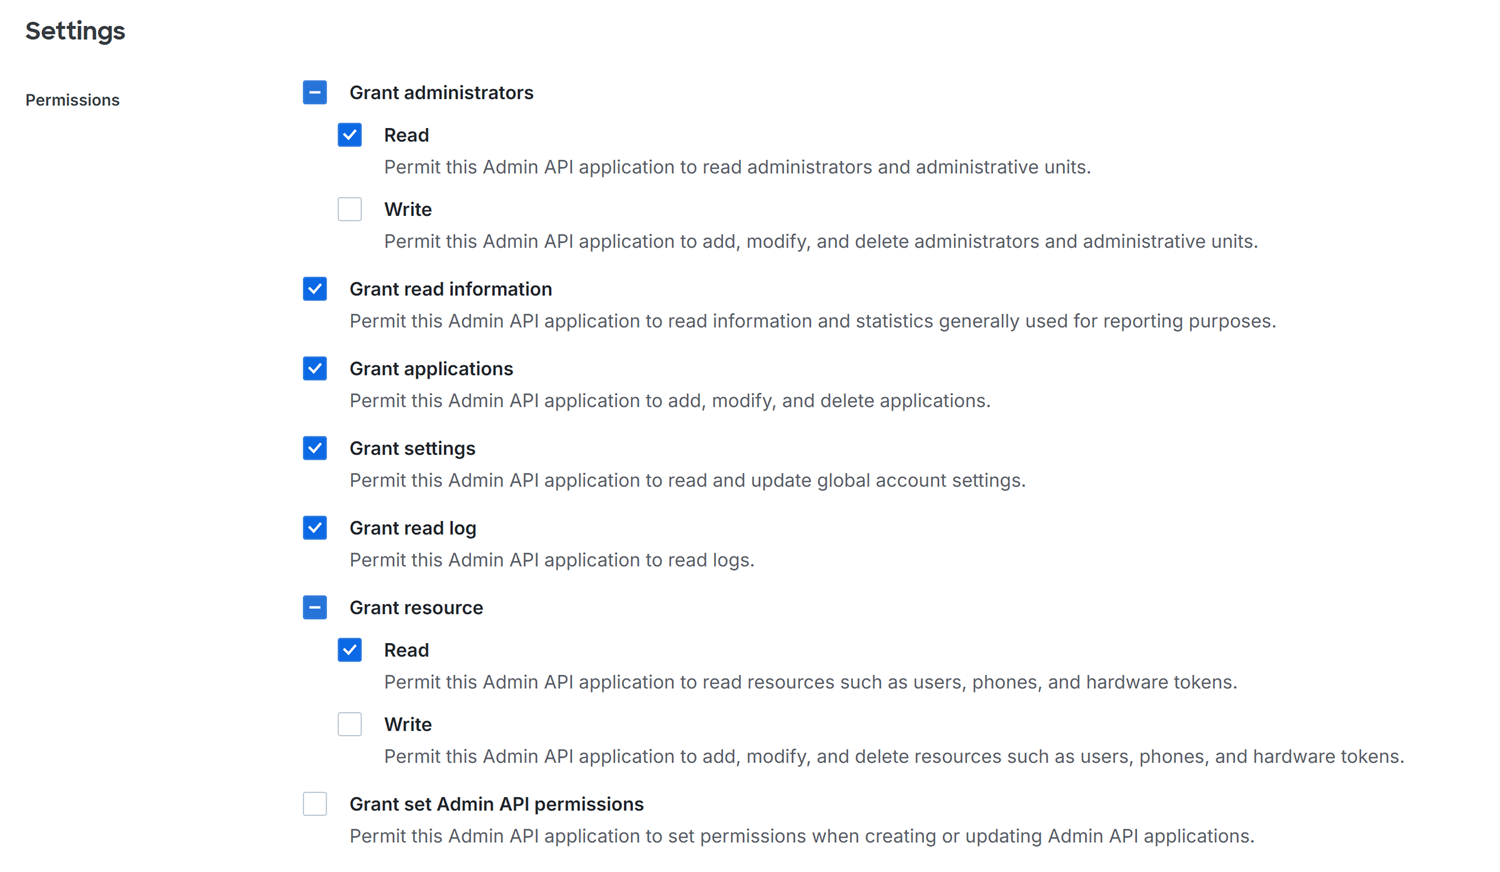
Task: Click the "Grant resource" label text
Action: pos(416,608)
